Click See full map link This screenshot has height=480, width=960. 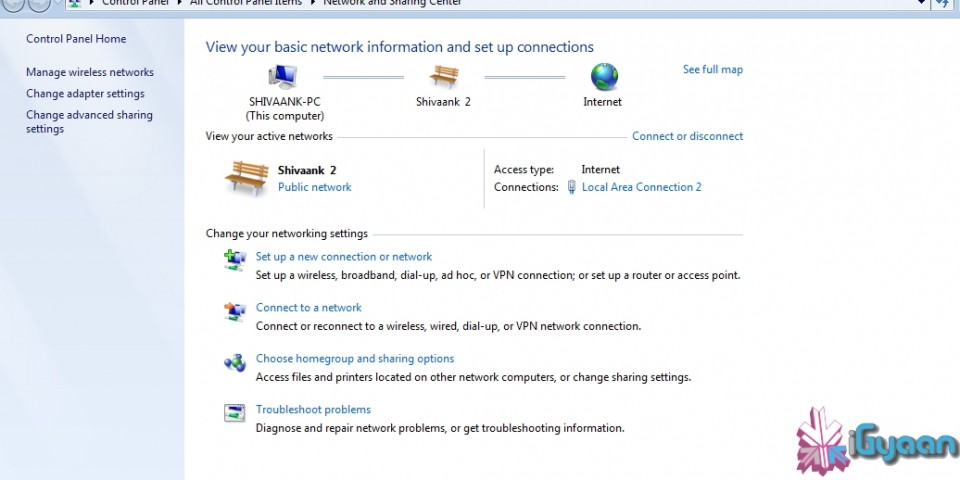(x=713, y=70)
